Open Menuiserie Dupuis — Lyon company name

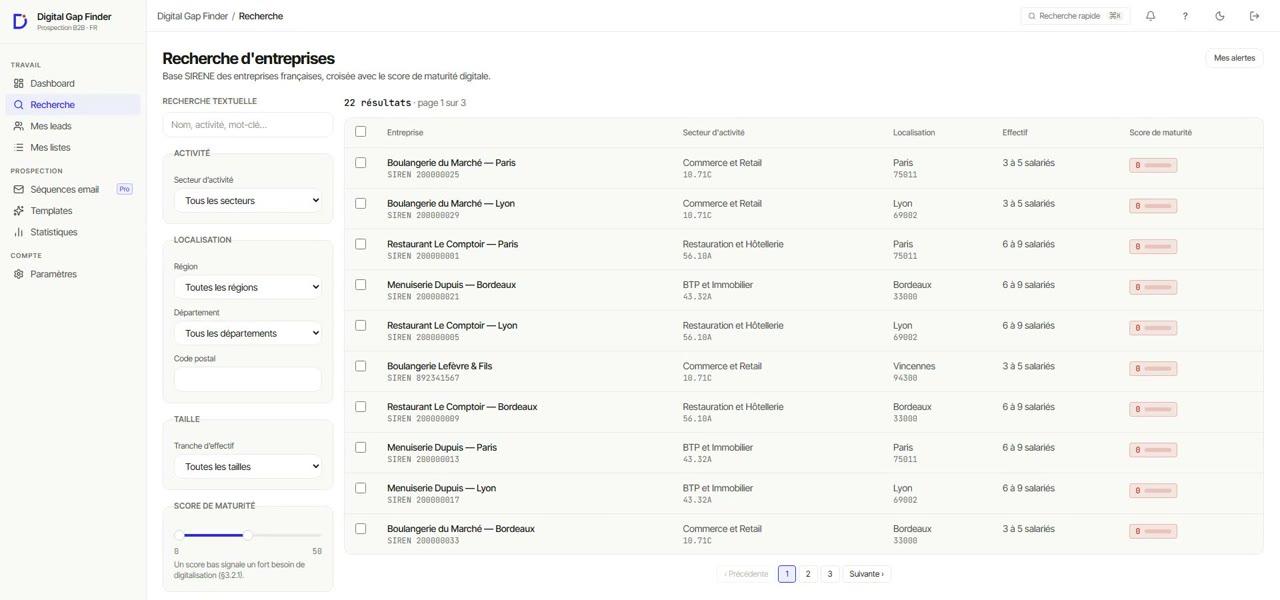click(441, 488)
